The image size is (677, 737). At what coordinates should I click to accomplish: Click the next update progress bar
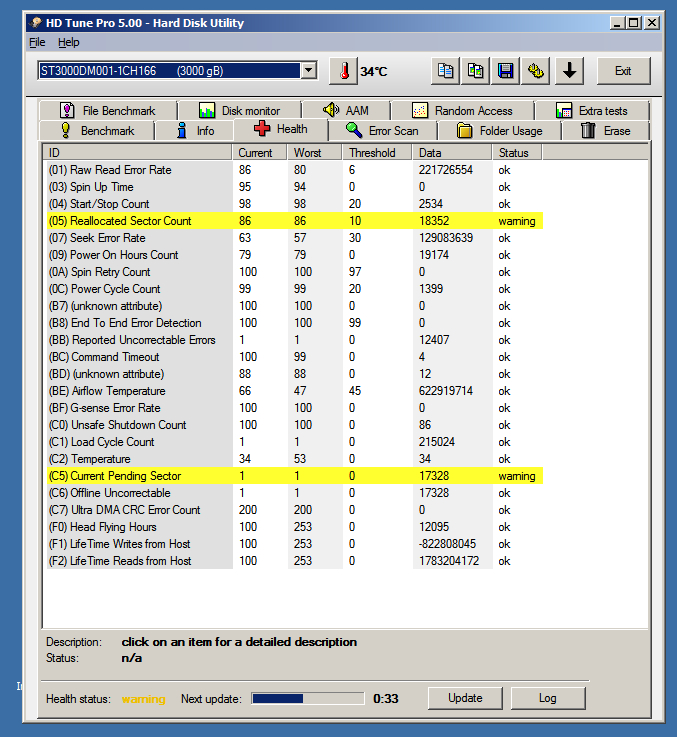tap(307, 698)
